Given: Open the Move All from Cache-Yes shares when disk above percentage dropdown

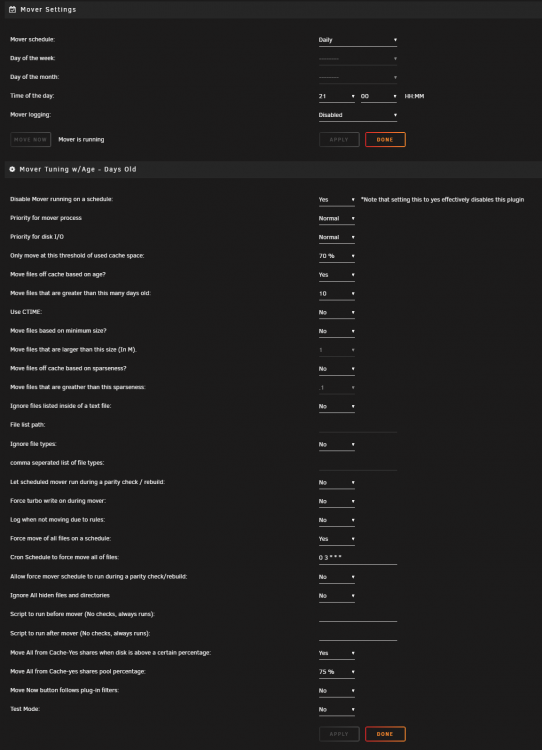Looking at the screenshot, I should point(337,653).
